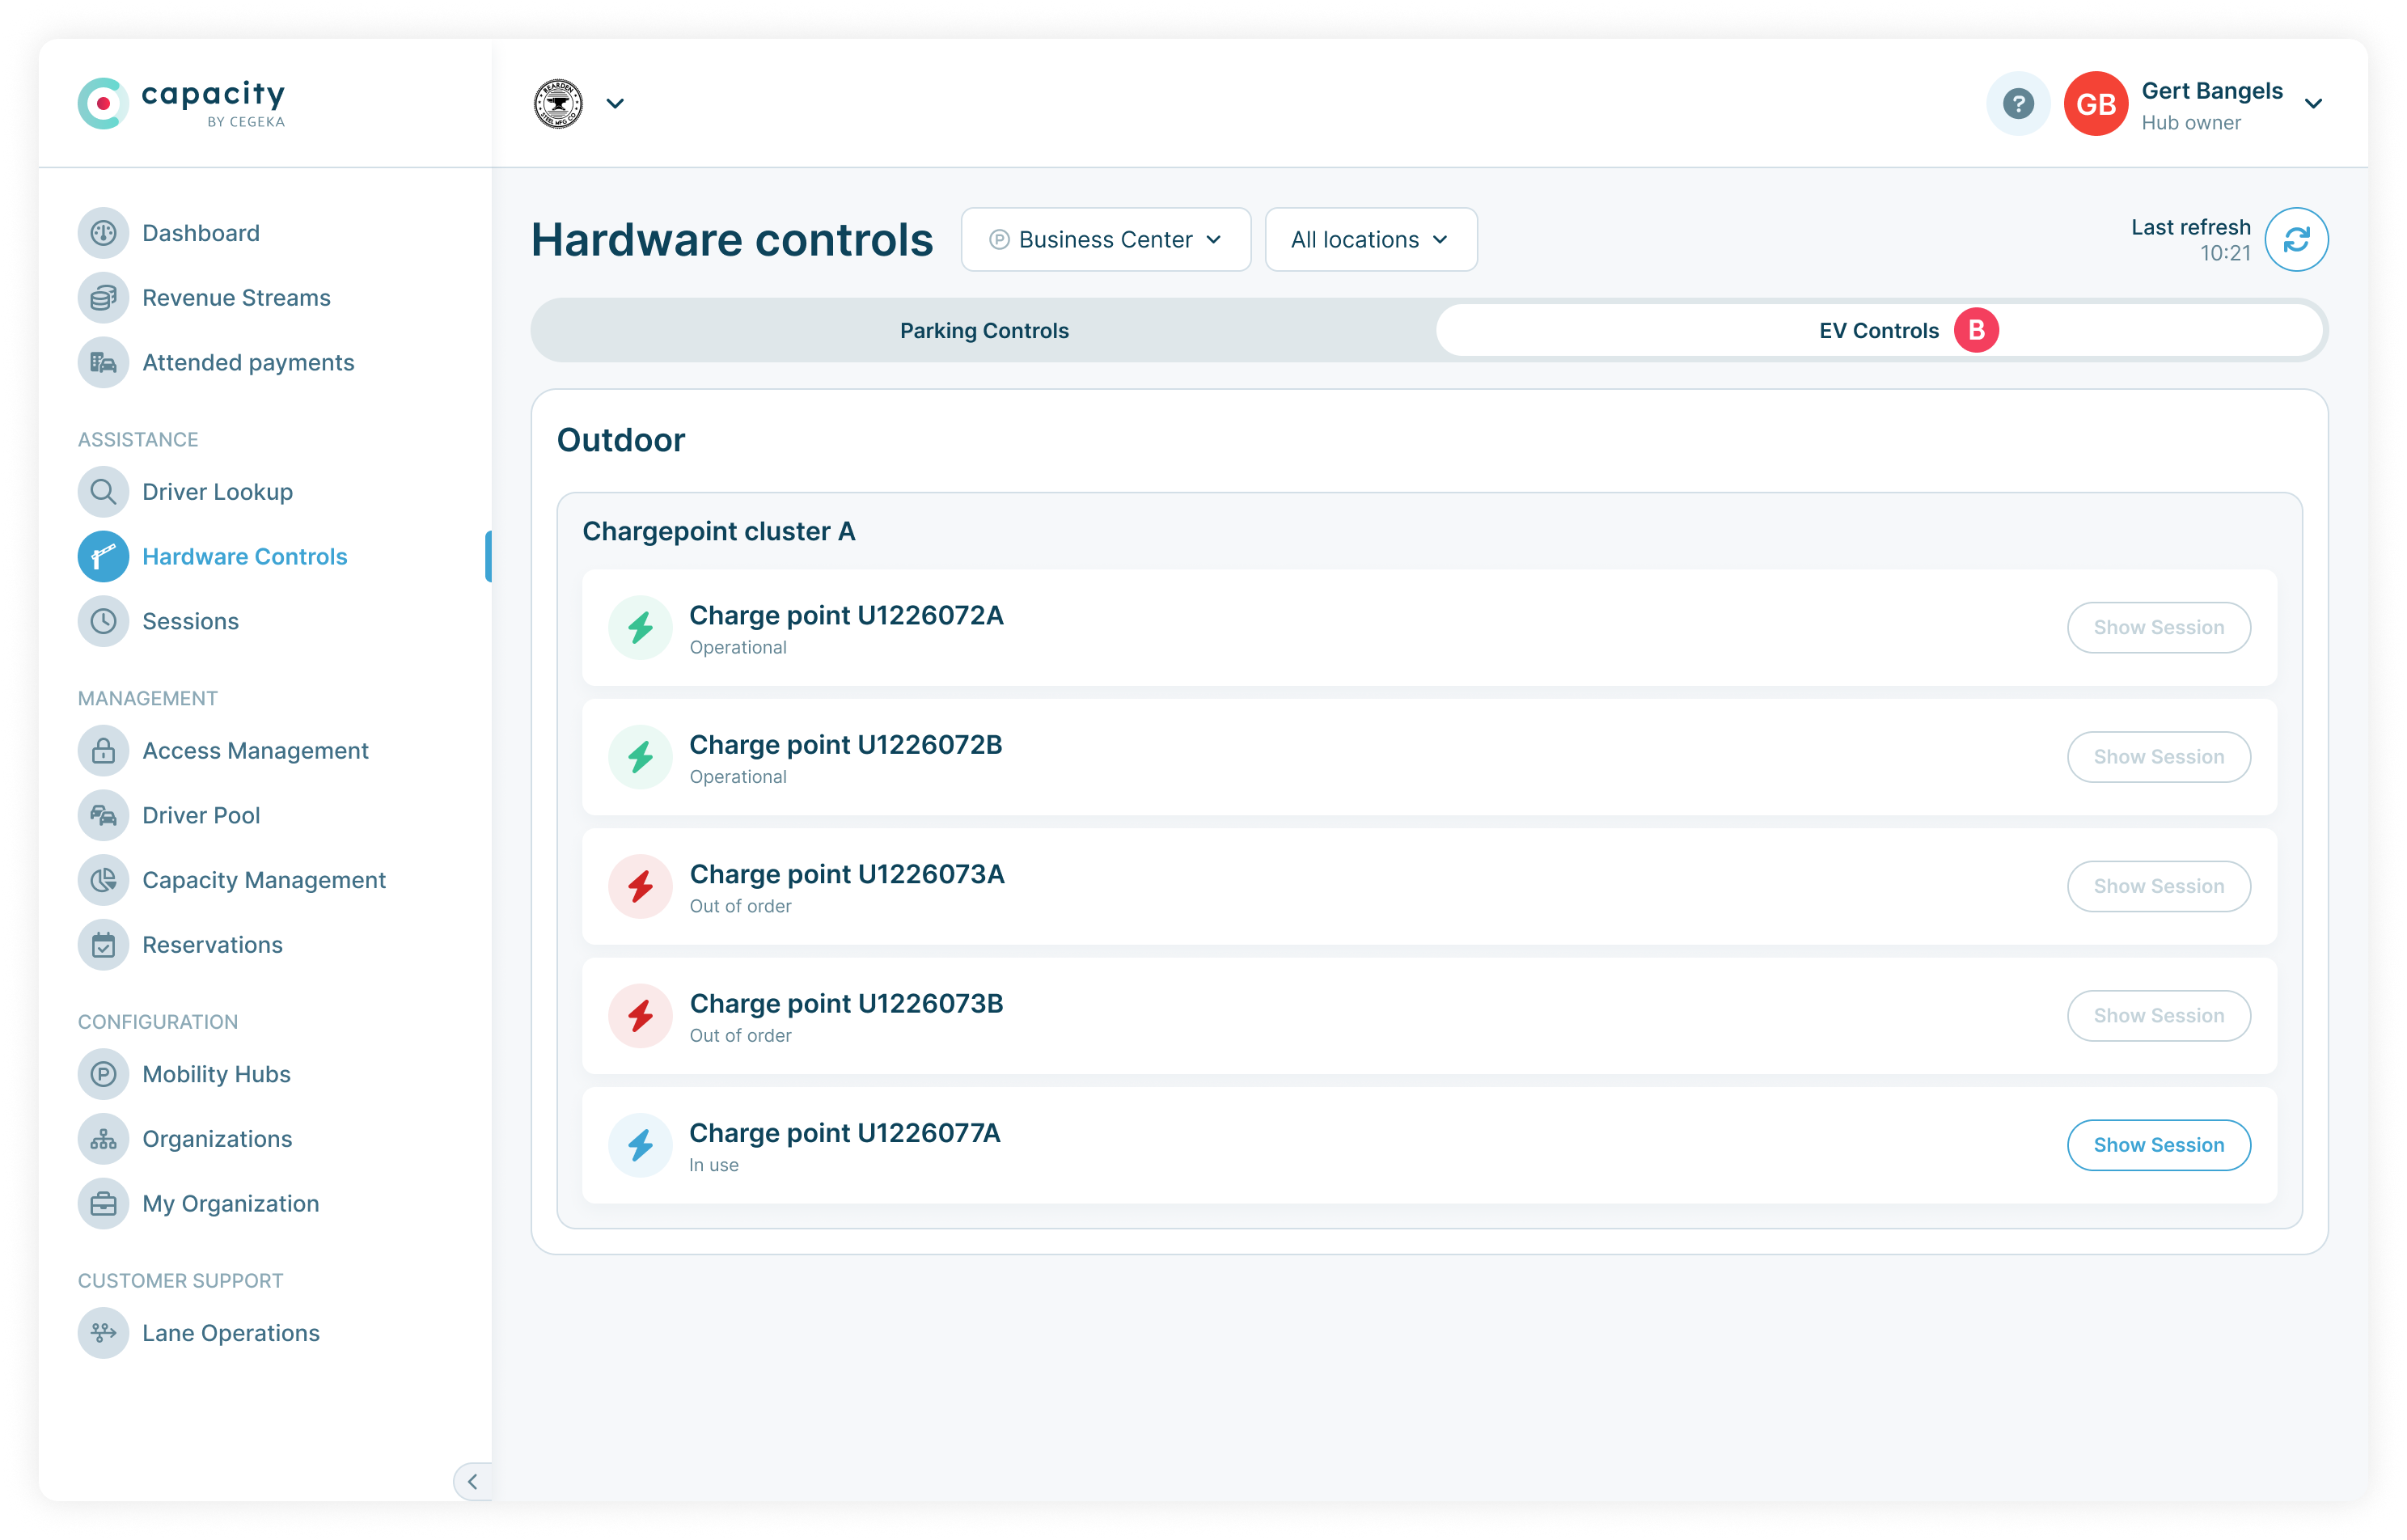
Task: Switch to the EV Controls tab
Action: tap(1879, 330)
